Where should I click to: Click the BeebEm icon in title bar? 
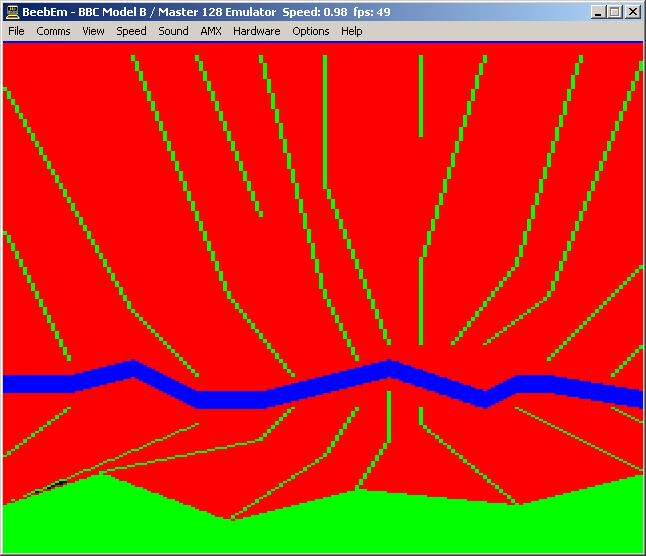click(11, 12)
